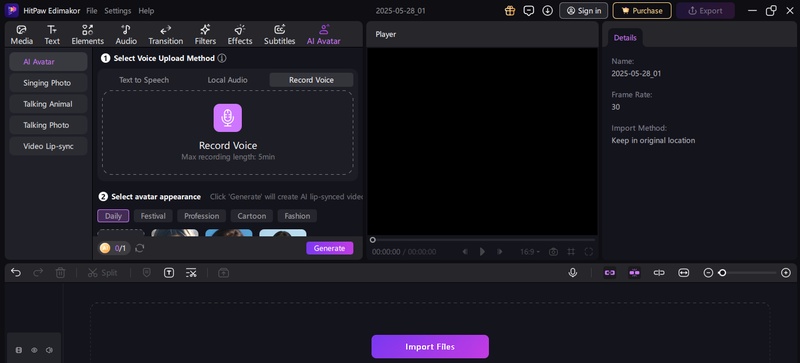Open the File menu

[x=92, y=11]
